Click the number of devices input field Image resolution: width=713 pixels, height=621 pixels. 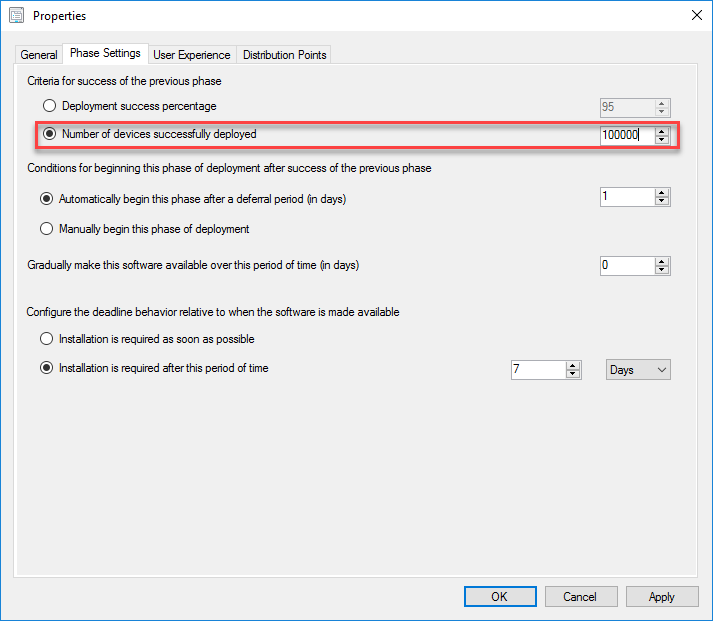point(626,135)
